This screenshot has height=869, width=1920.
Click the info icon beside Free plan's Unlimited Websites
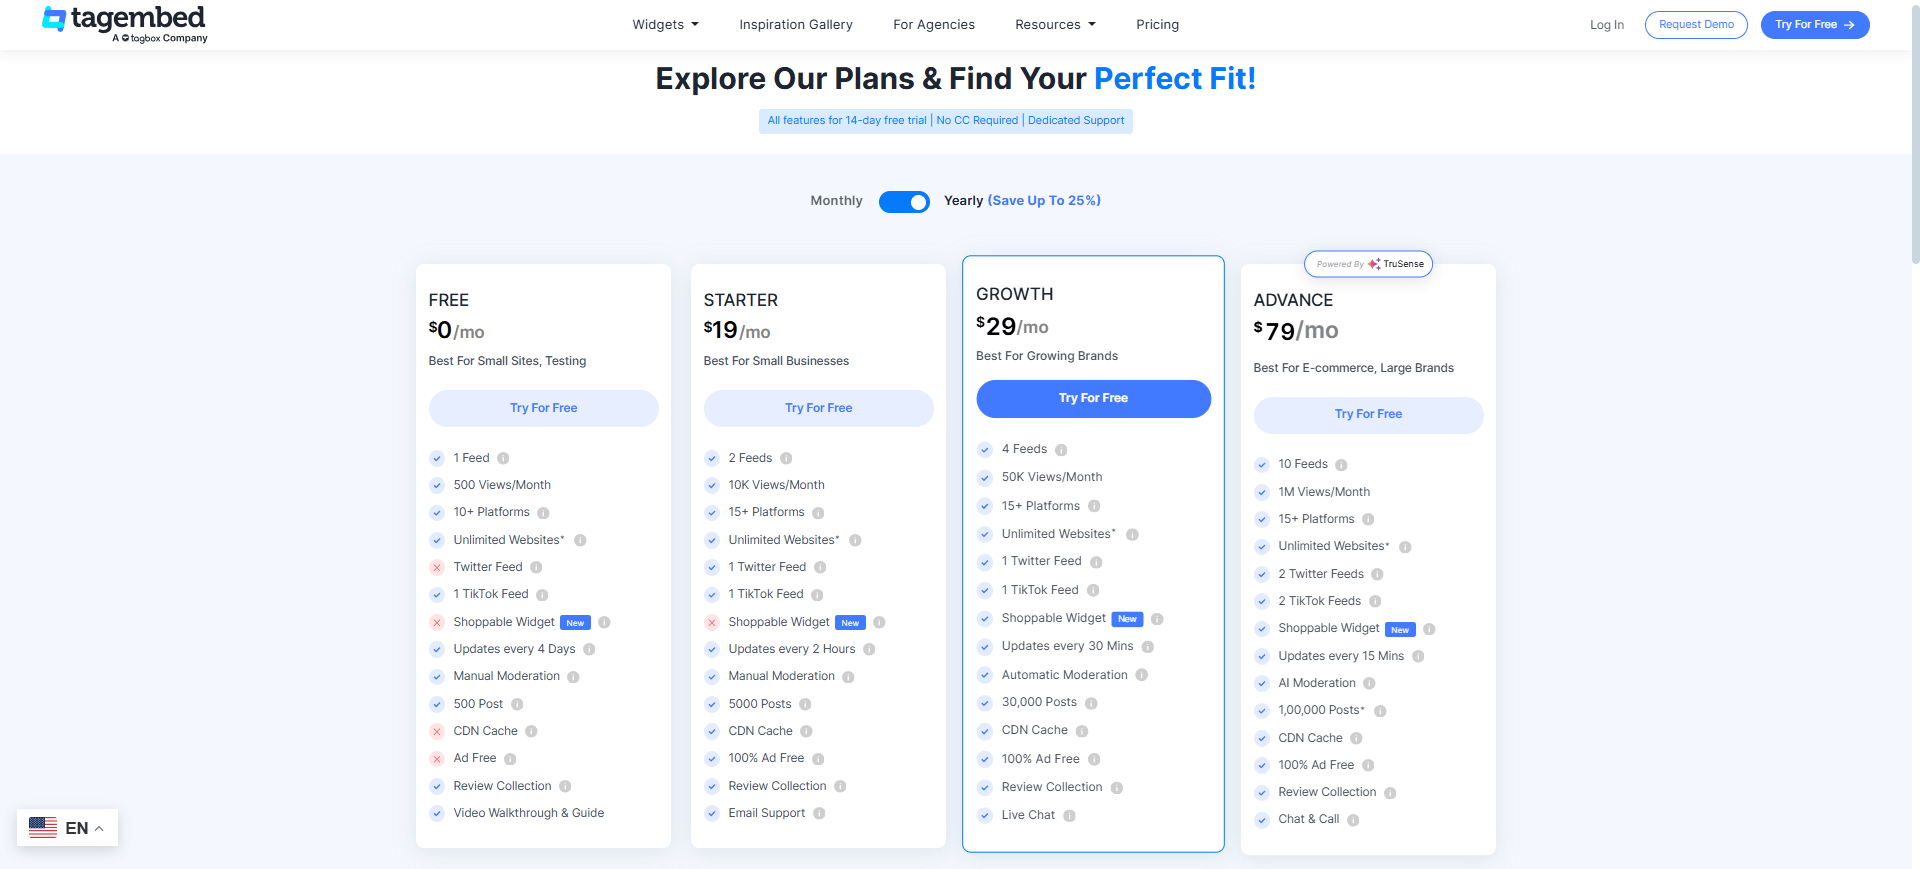pos(581,540)
